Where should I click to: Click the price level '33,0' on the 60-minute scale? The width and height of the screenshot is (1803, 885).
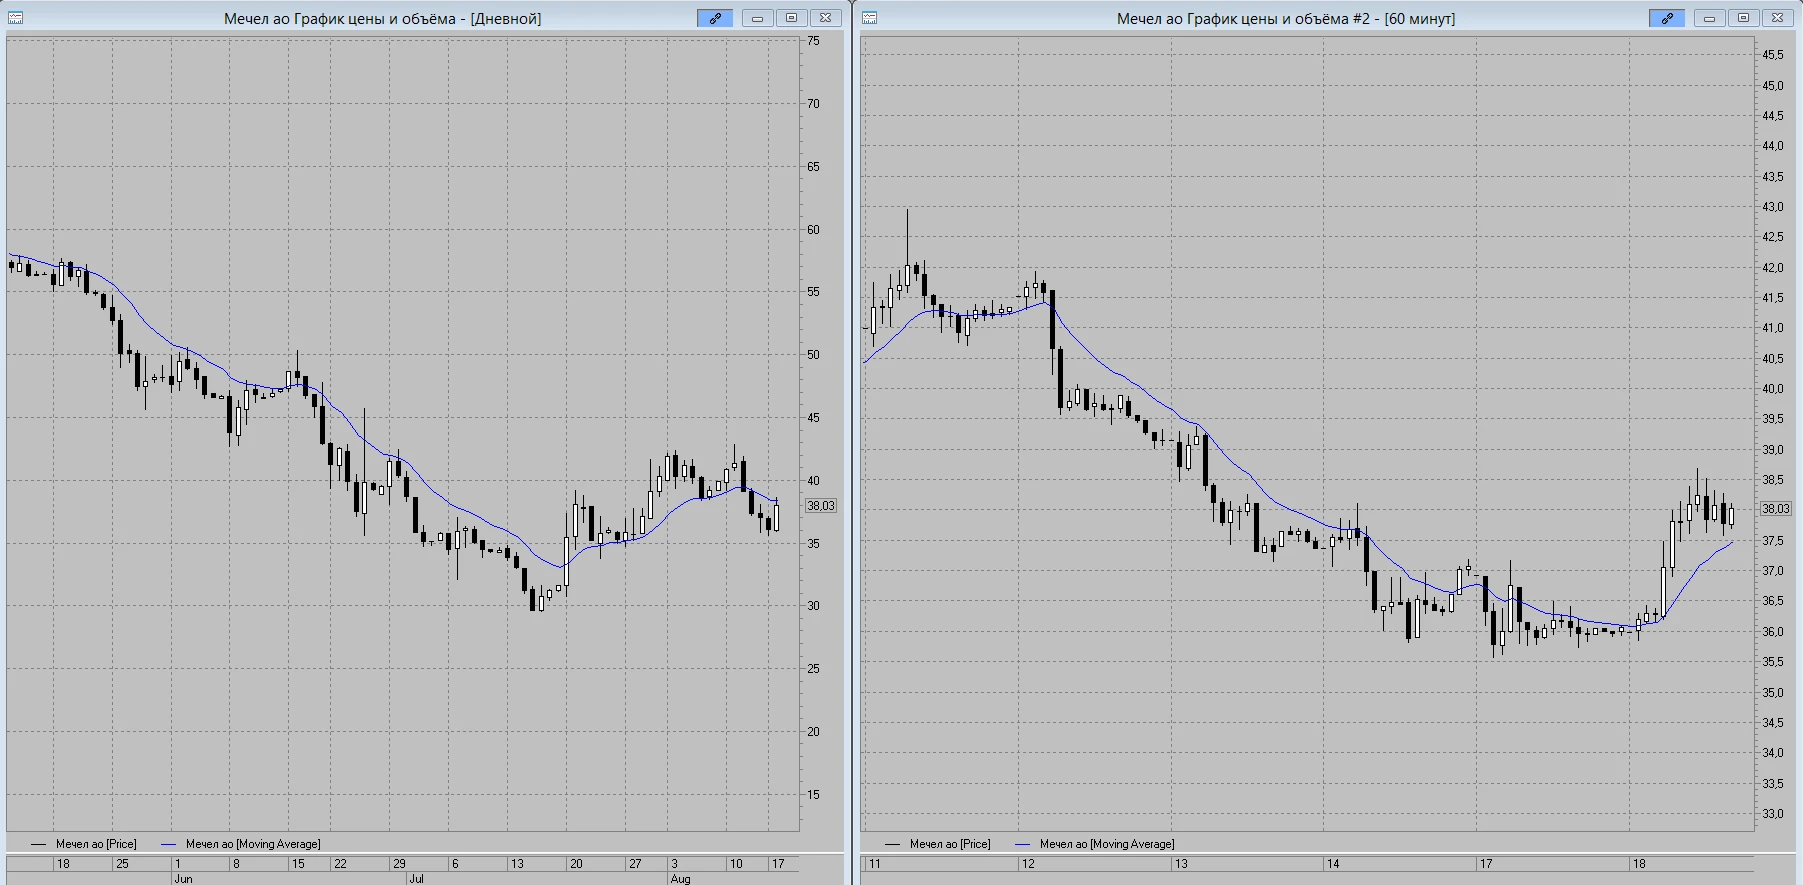click(x=1773, y=814)
